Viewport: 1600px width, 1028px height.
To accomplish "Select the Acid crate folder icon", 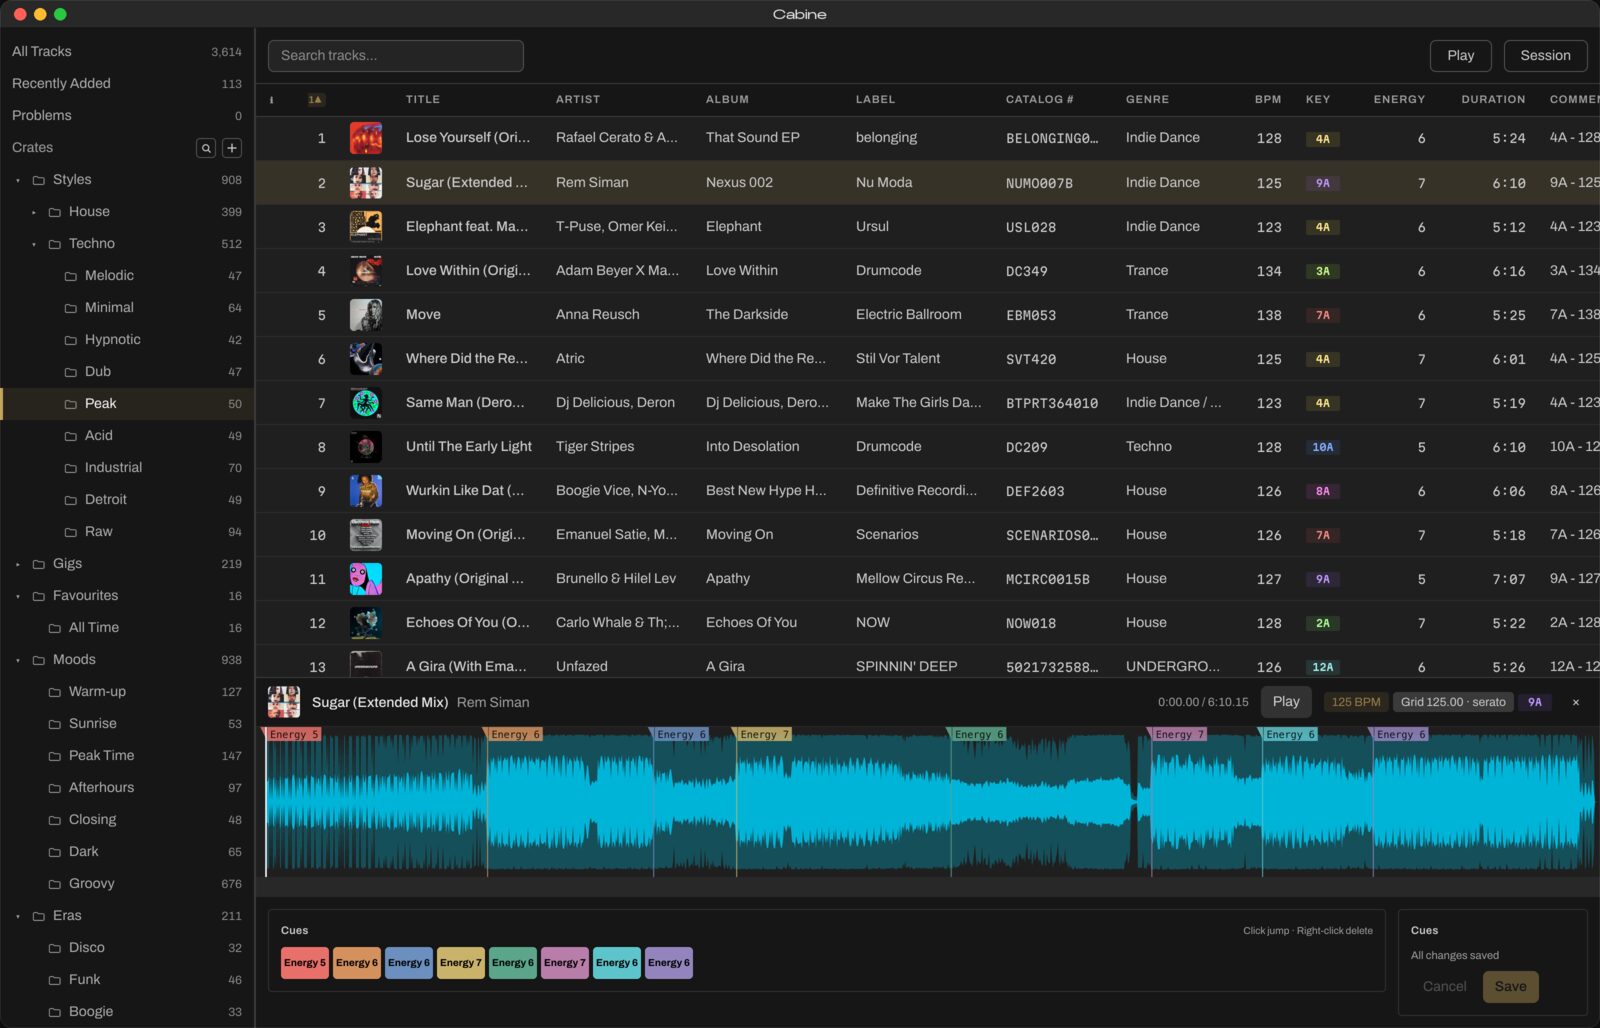I will coord(71,436).
